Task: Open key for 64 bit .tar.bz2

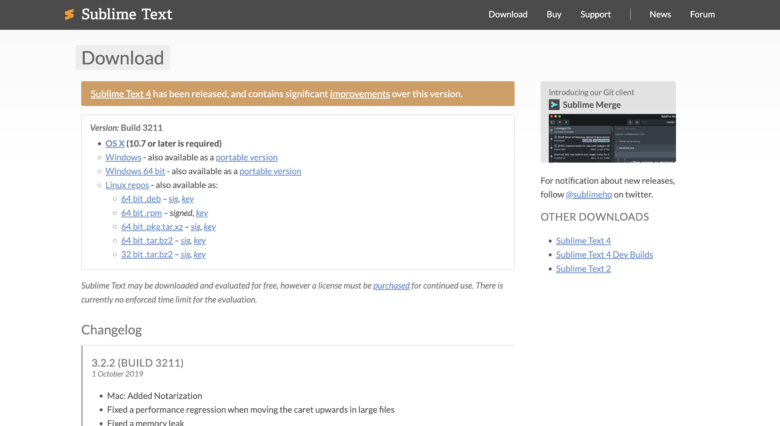Action: coord(199,240)
